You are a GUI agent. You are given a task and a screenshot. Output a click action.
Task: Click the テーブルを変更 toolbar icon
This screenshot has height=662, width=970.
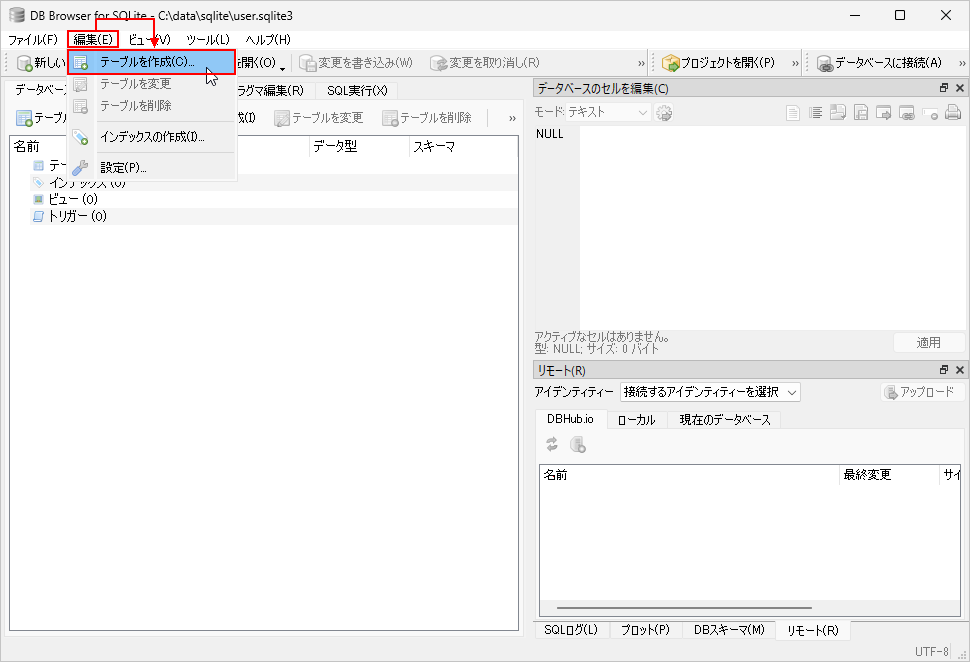point(319,118)
